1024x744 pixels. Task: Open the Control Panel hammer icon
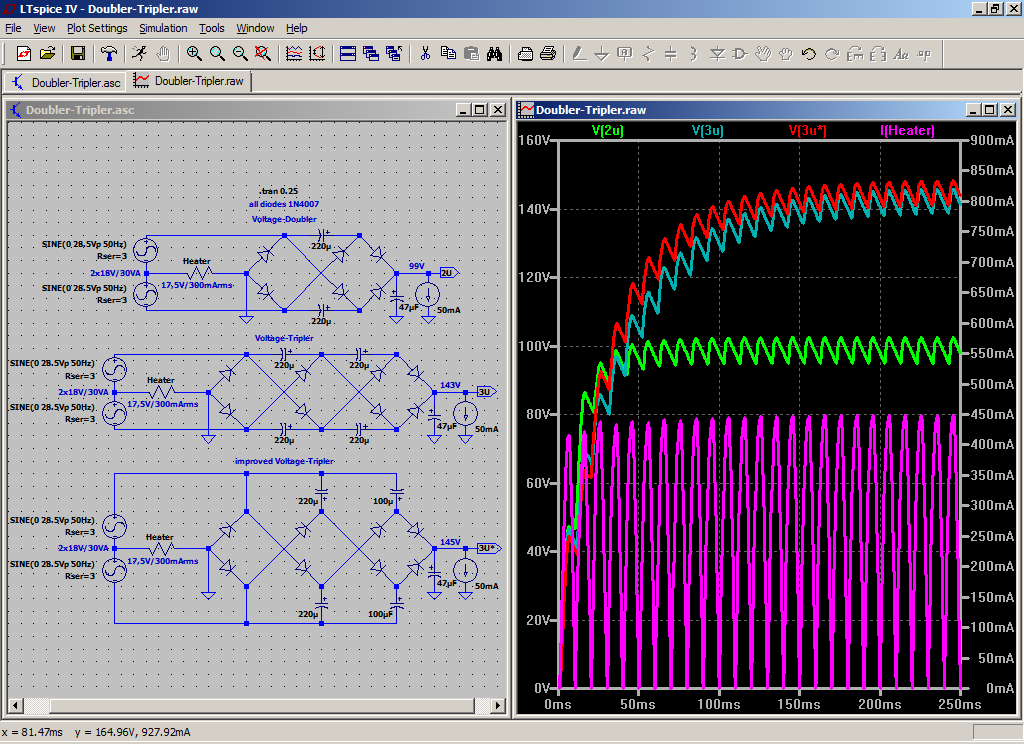109,53
